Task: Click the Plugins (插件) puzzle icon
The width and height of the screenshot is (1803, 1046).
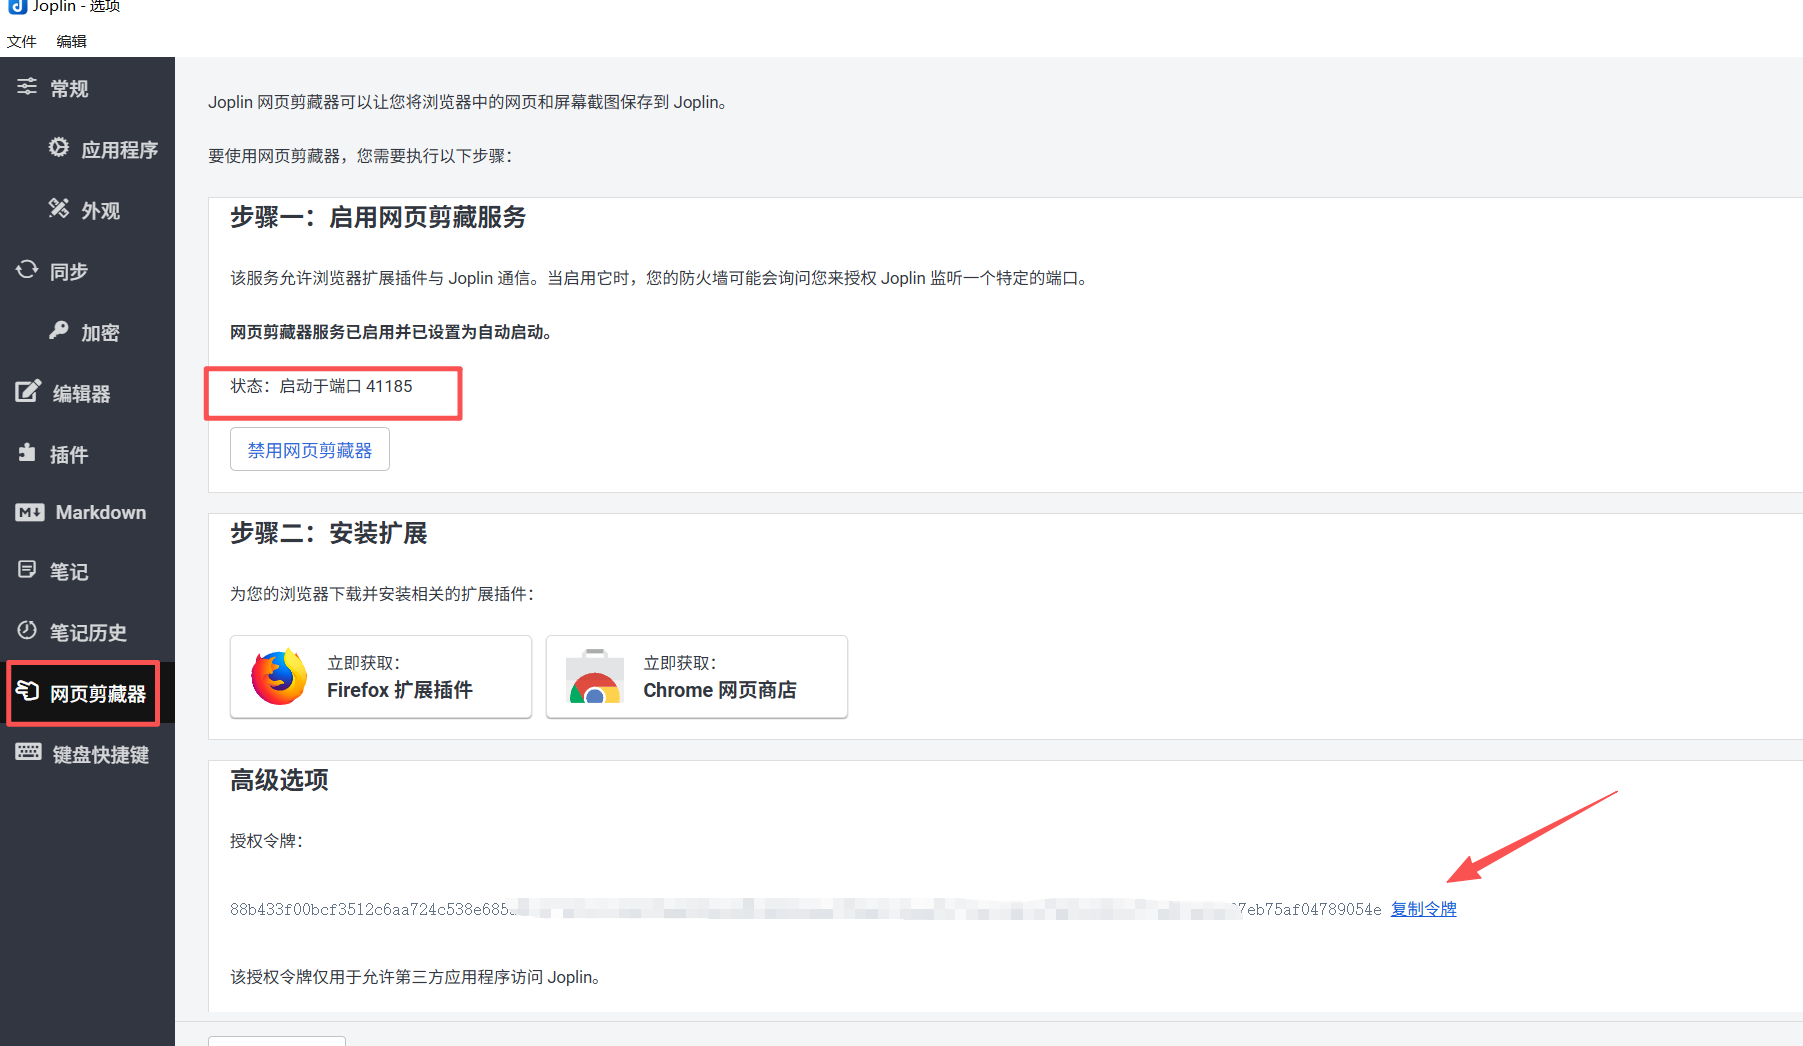Action: tap(27, 453)
